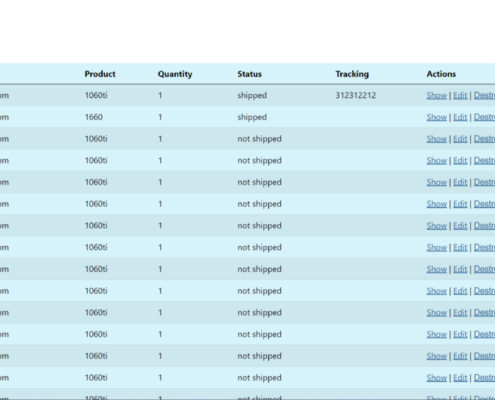Viewport: 495px width, 400px height.
Task: Click the Product column header
Action: 100,74
